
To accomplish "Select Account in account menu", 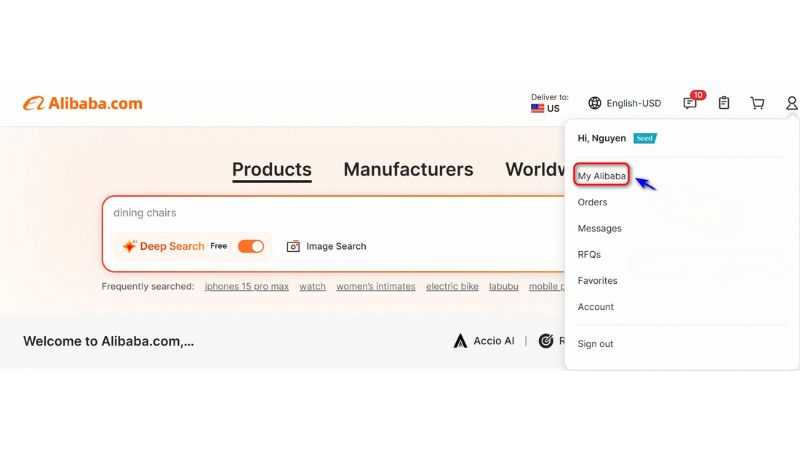I will (x=595, y=307).
